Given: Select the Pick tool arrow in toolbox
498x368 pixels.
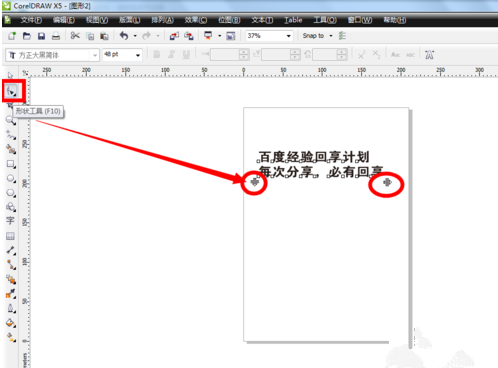Looking at the screenshot, I should pos(10,75).
